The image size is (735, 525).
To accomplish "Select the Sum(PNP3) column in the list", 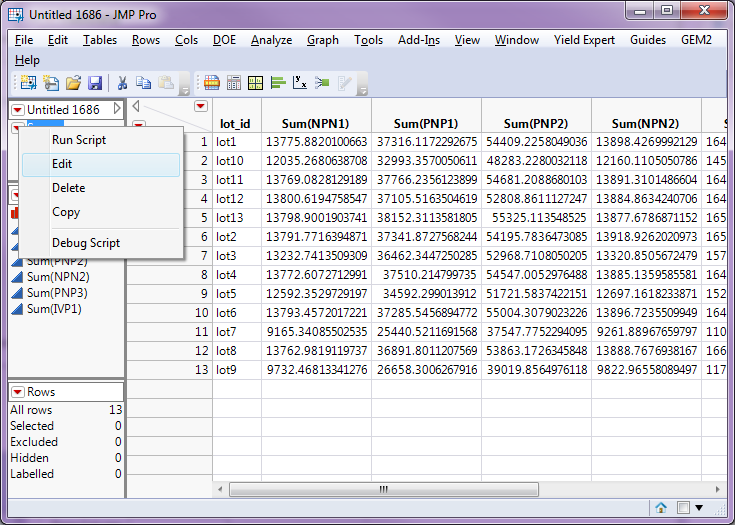I will coord(57,293).
